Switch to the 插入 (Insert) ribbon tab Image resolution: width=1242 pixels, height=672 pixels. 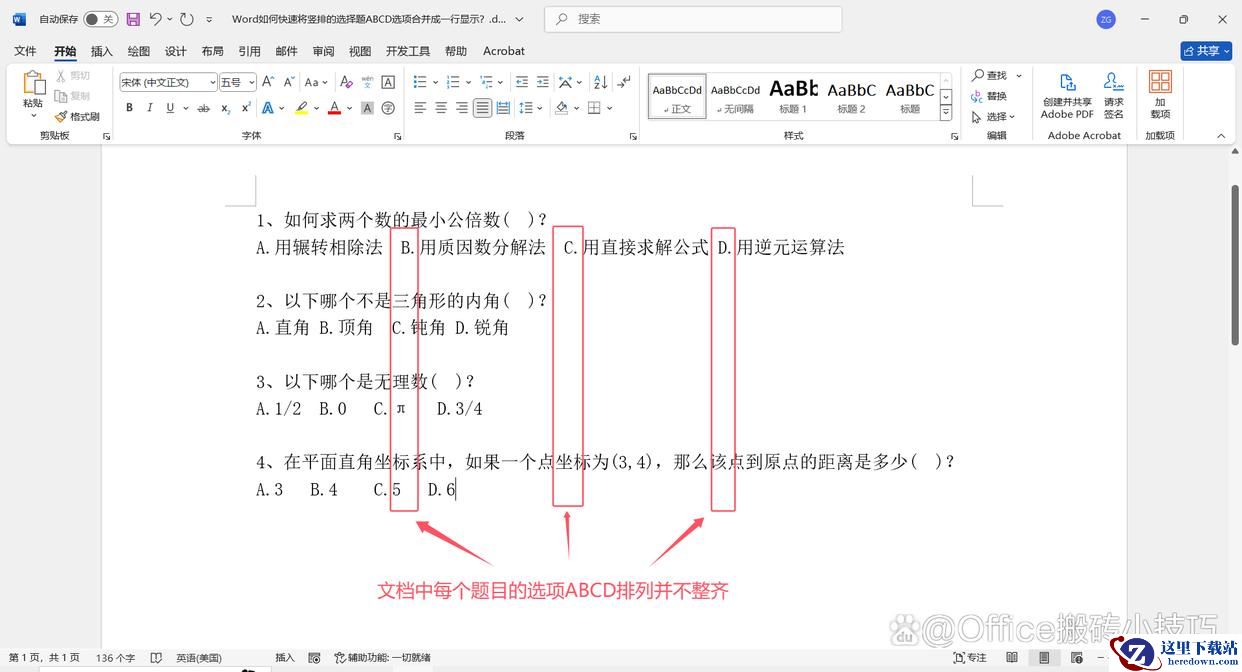(x=102, y=51)
